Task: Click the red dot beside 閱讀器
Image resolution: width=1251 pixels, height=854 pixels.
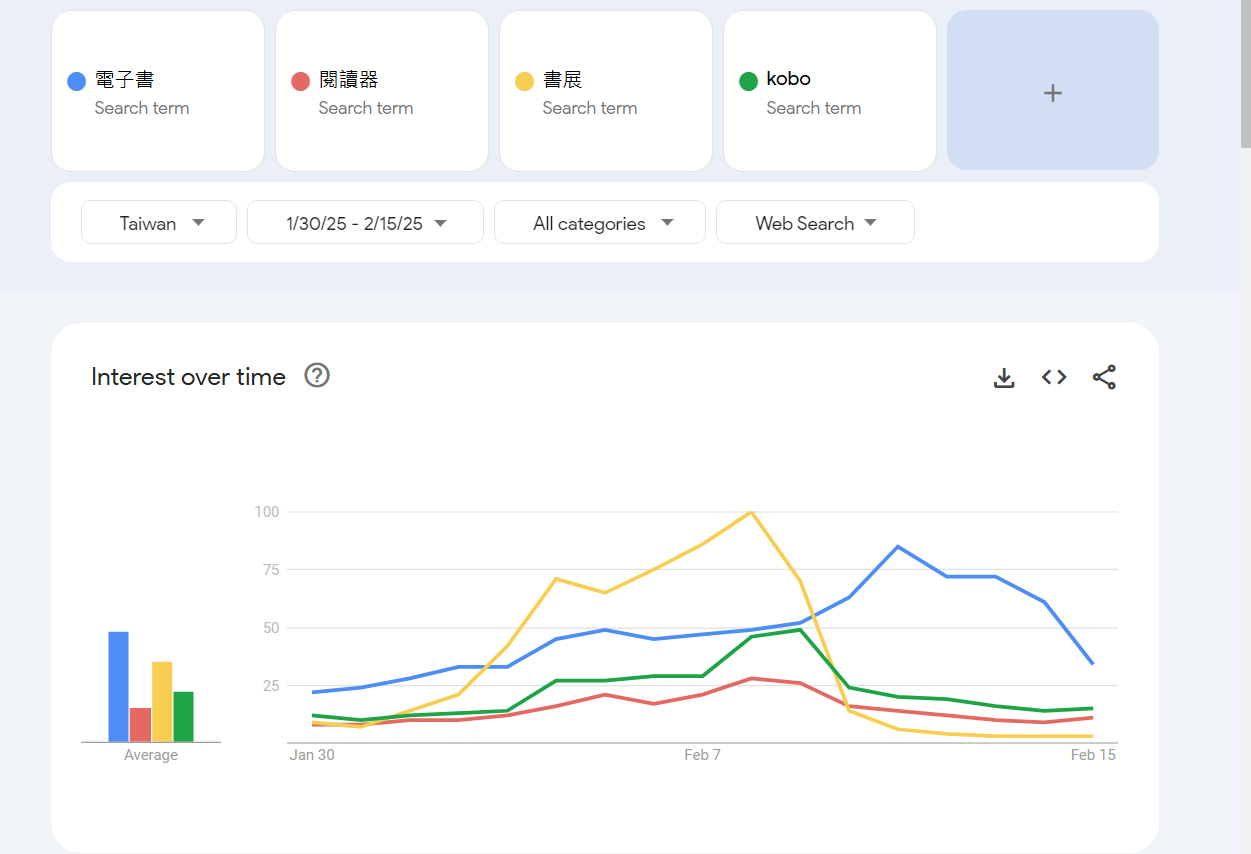Action: click(x=300, y=81)
